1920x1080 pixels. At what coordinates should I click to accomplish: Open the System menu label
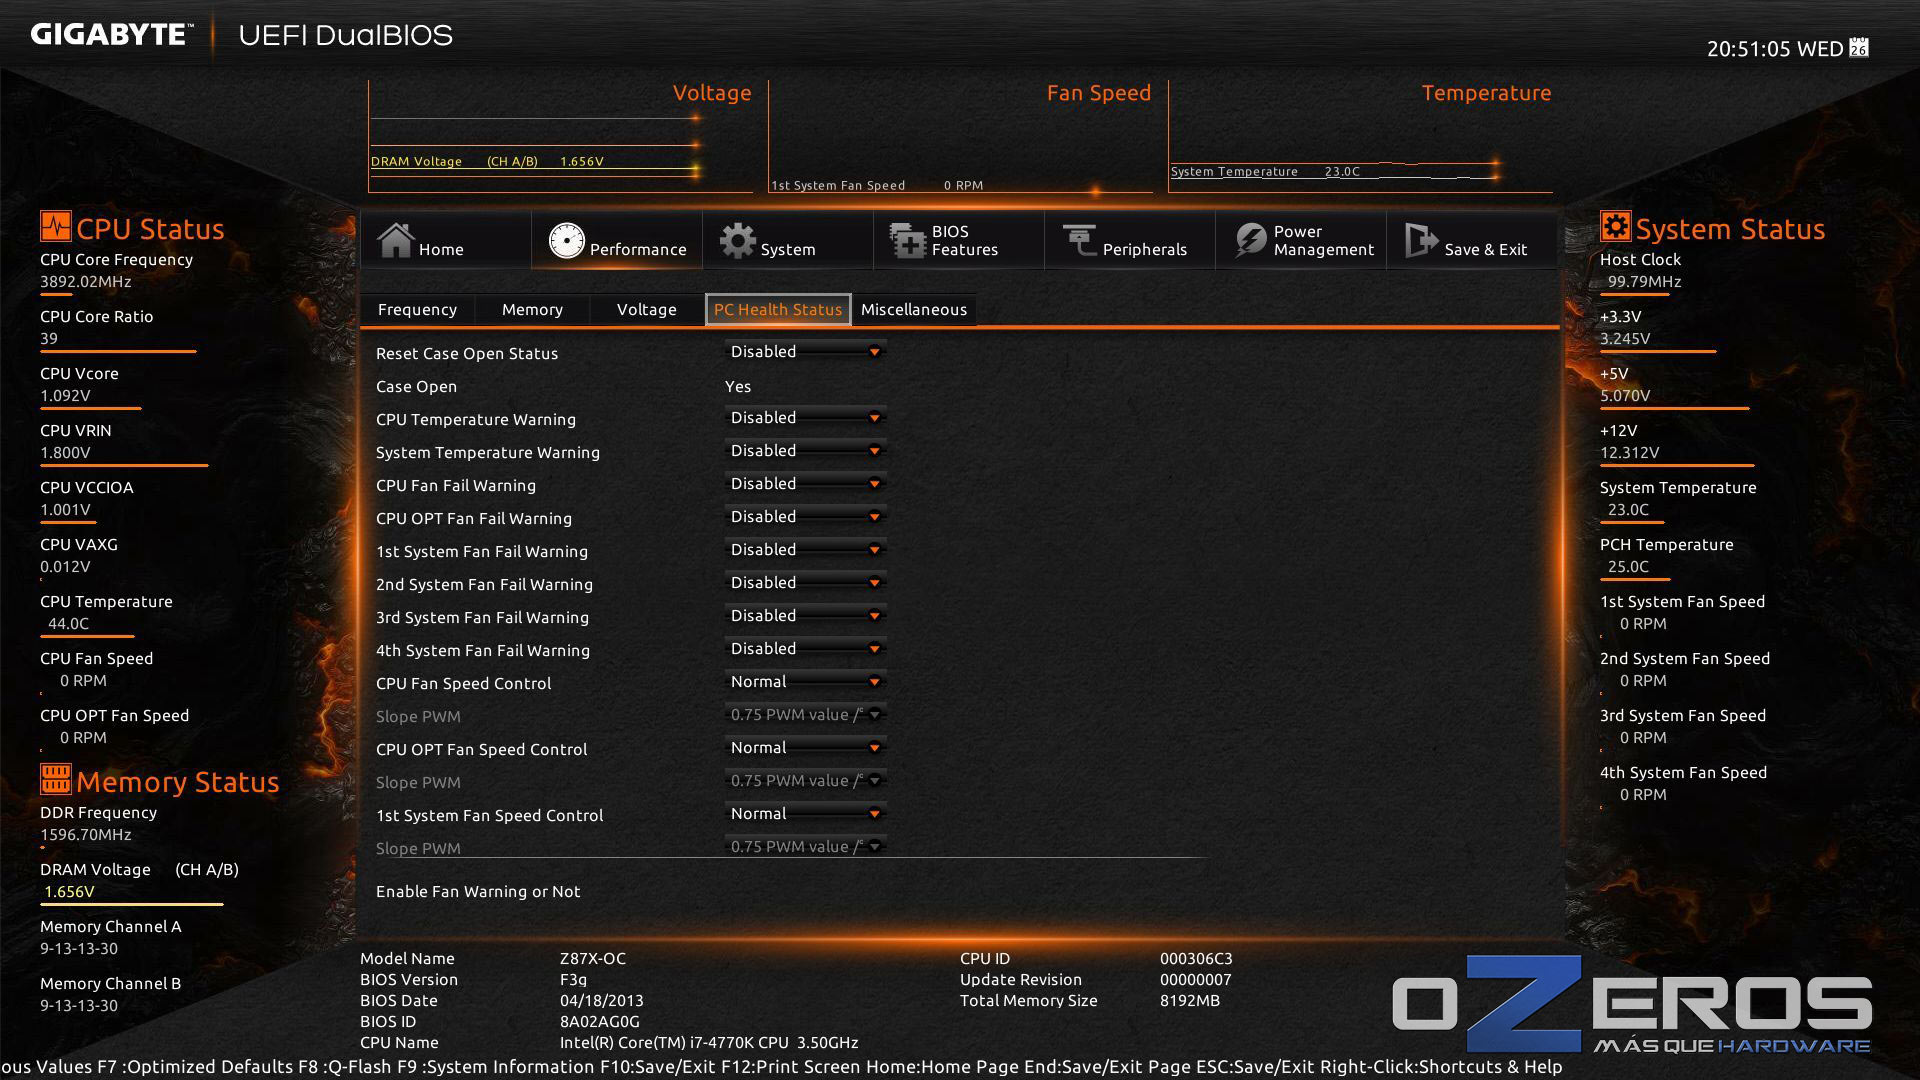click(788, 250)
